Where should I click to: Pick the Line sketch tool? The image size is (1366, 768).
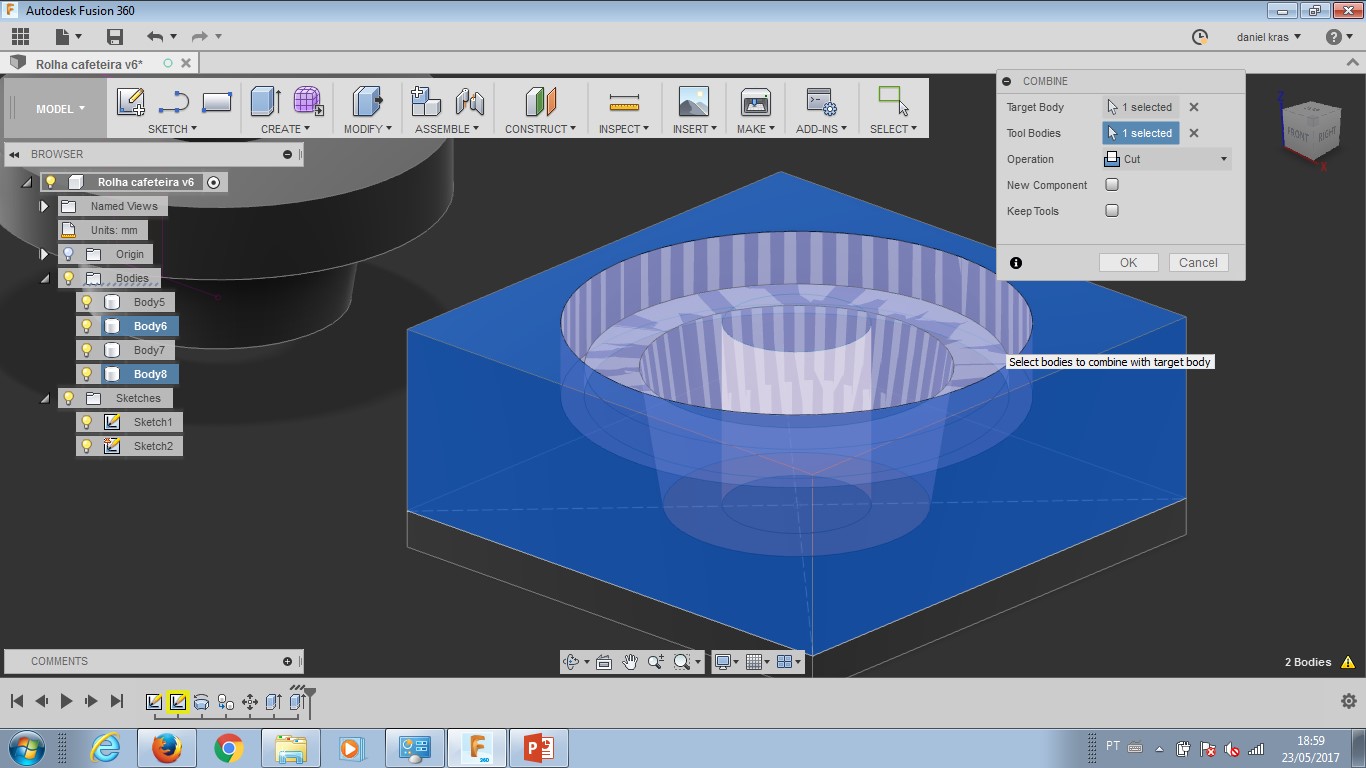coord(174,102)
